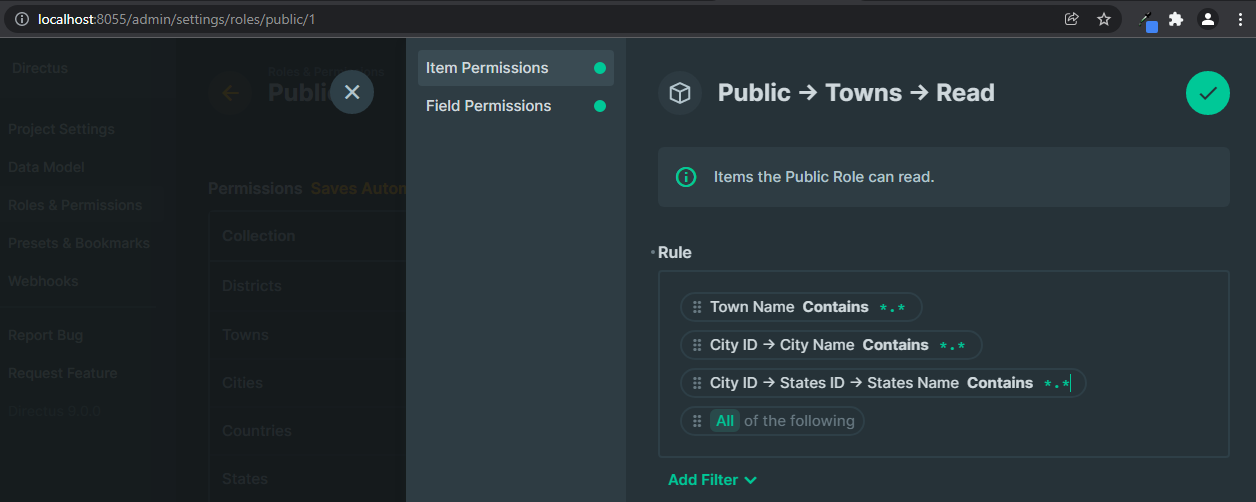Grab the City Name filter's drag handle
This screenshot has width=1256, height=502.
(697, 345)
